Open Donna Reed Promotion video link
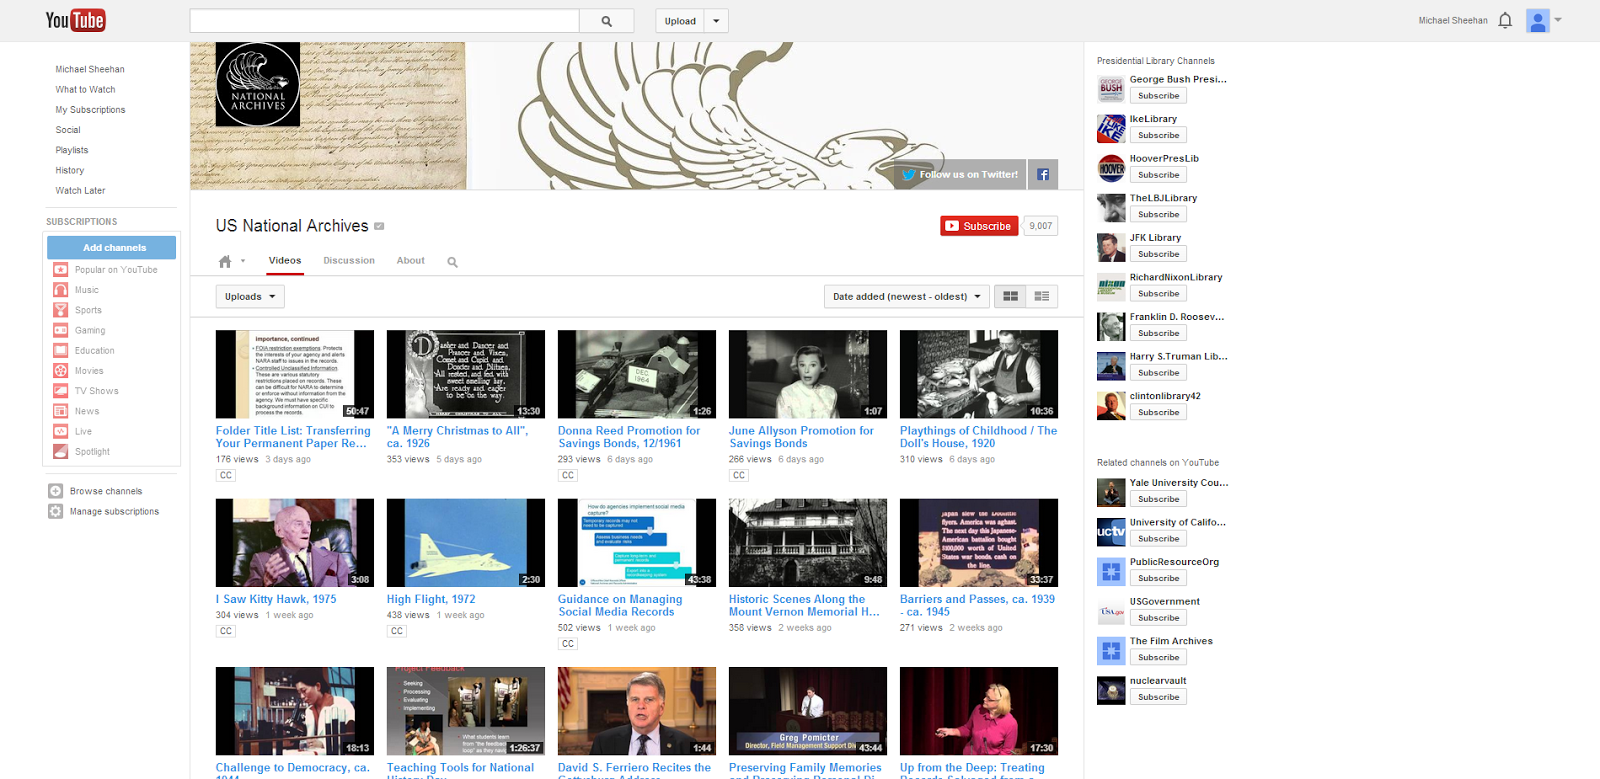 click(629, 437)
